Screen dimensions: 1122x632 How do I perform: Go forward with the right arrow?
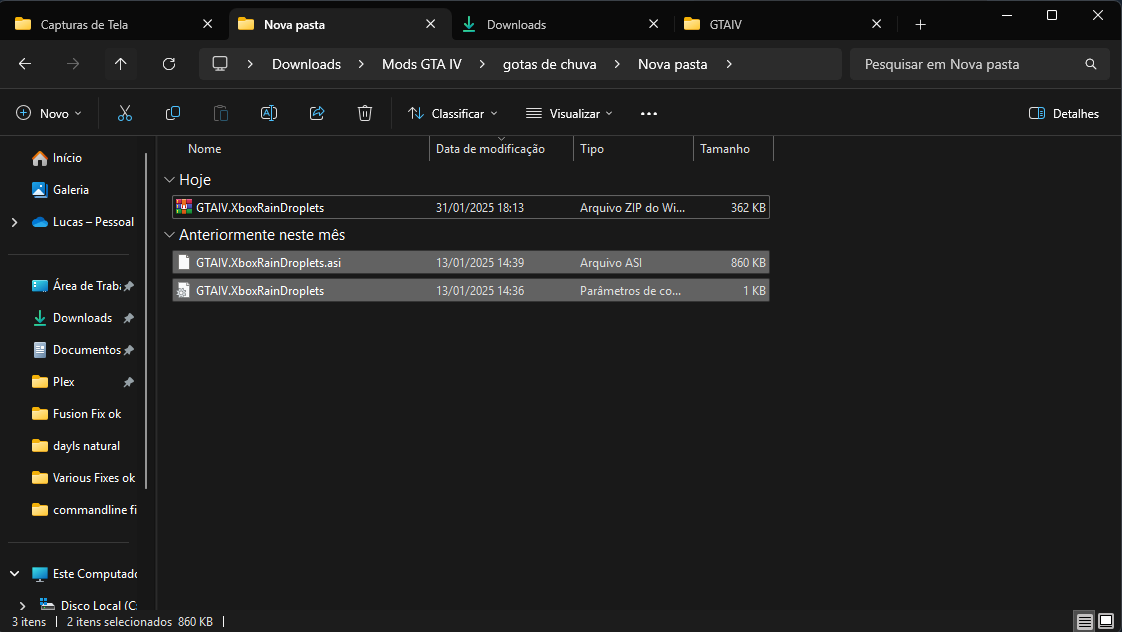pyautogui.click(x=73, y=64)
